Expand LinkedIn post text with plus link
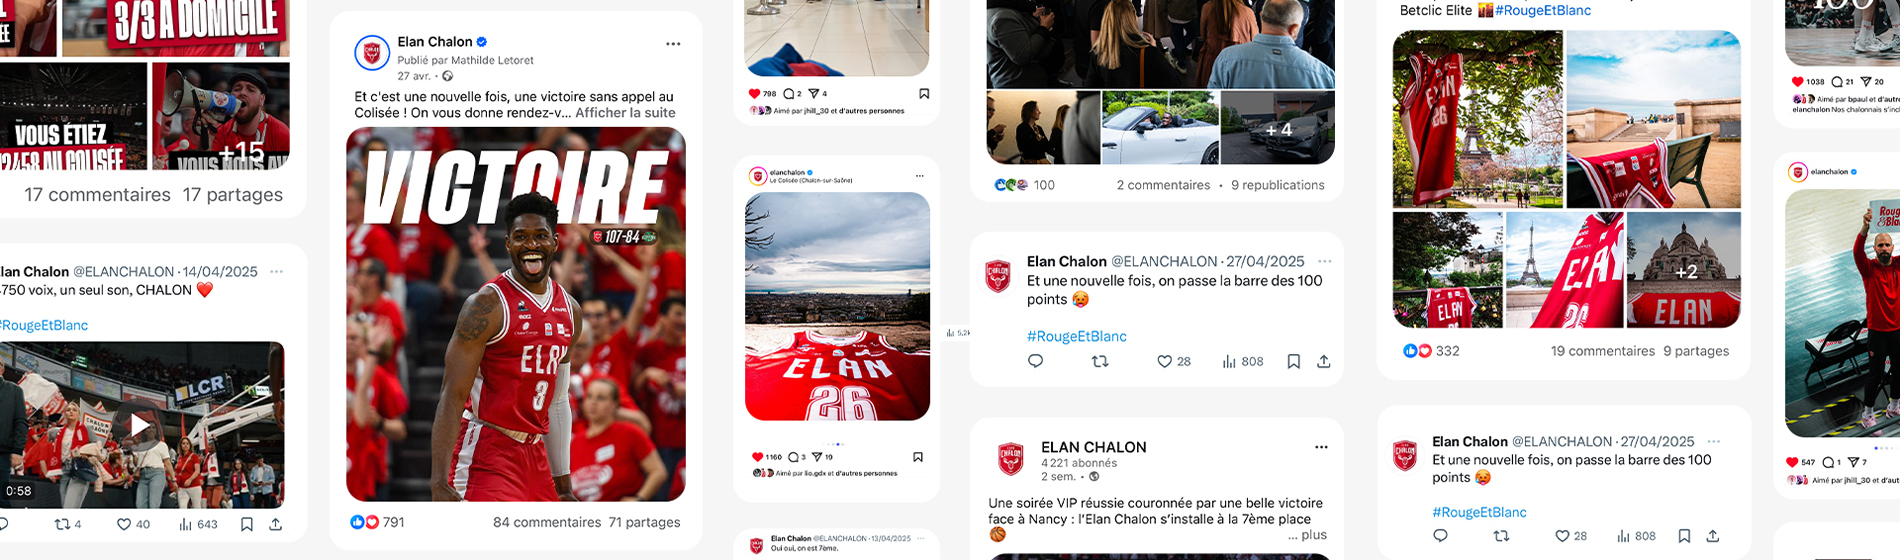This screenshot has height=560, width=1900. pyautogui.click(x=1314, y=535)
